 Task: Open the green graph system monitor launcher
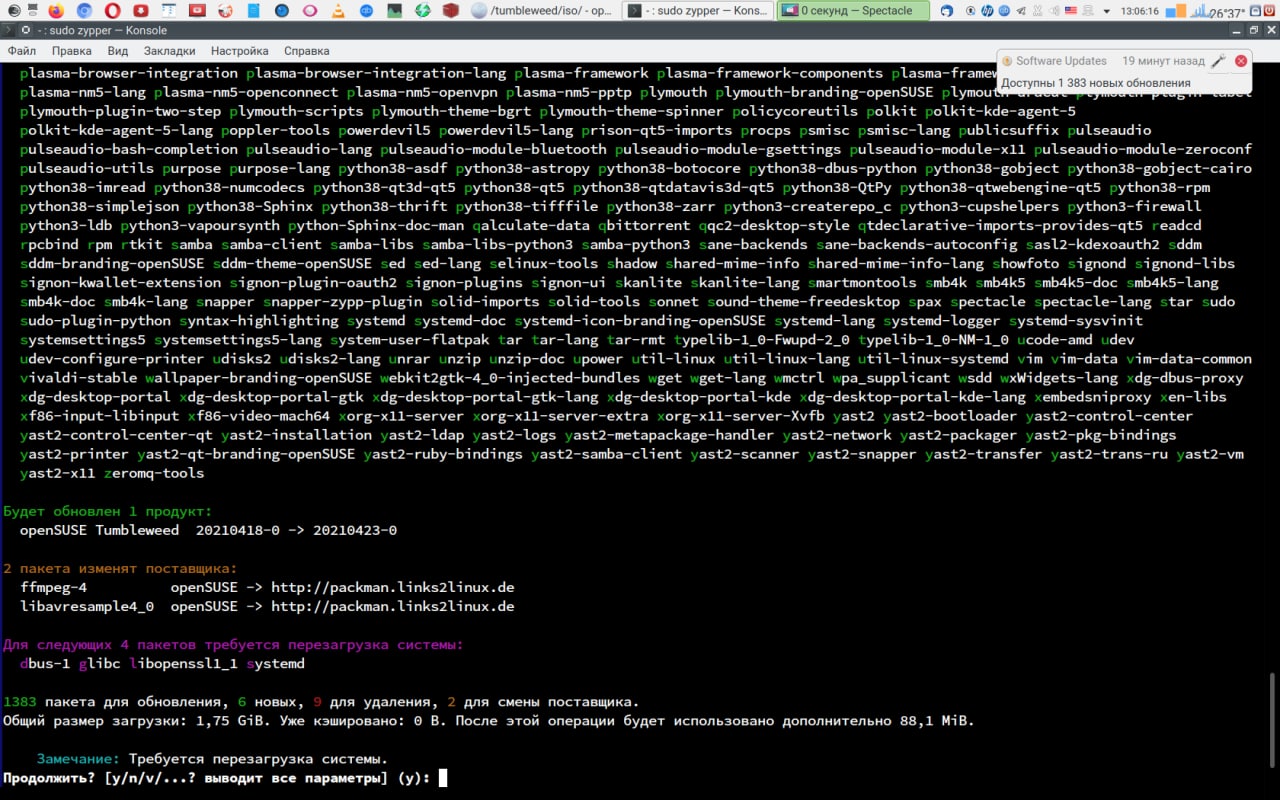pos(395,10)
